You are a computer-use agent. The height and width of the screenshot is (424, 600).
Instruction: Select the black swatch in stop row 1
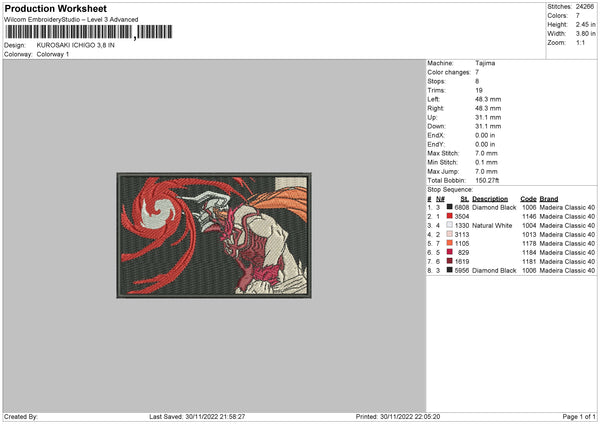(x=450, y=207)
